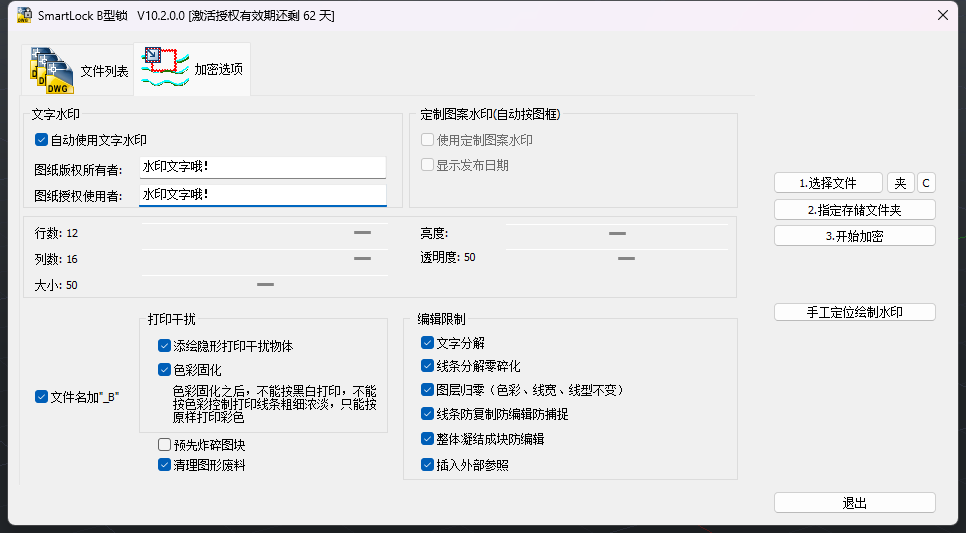Toggle 图层归零 checkbox
The width and height of the screenshot is (966, 533).
(x=427, y=390)
